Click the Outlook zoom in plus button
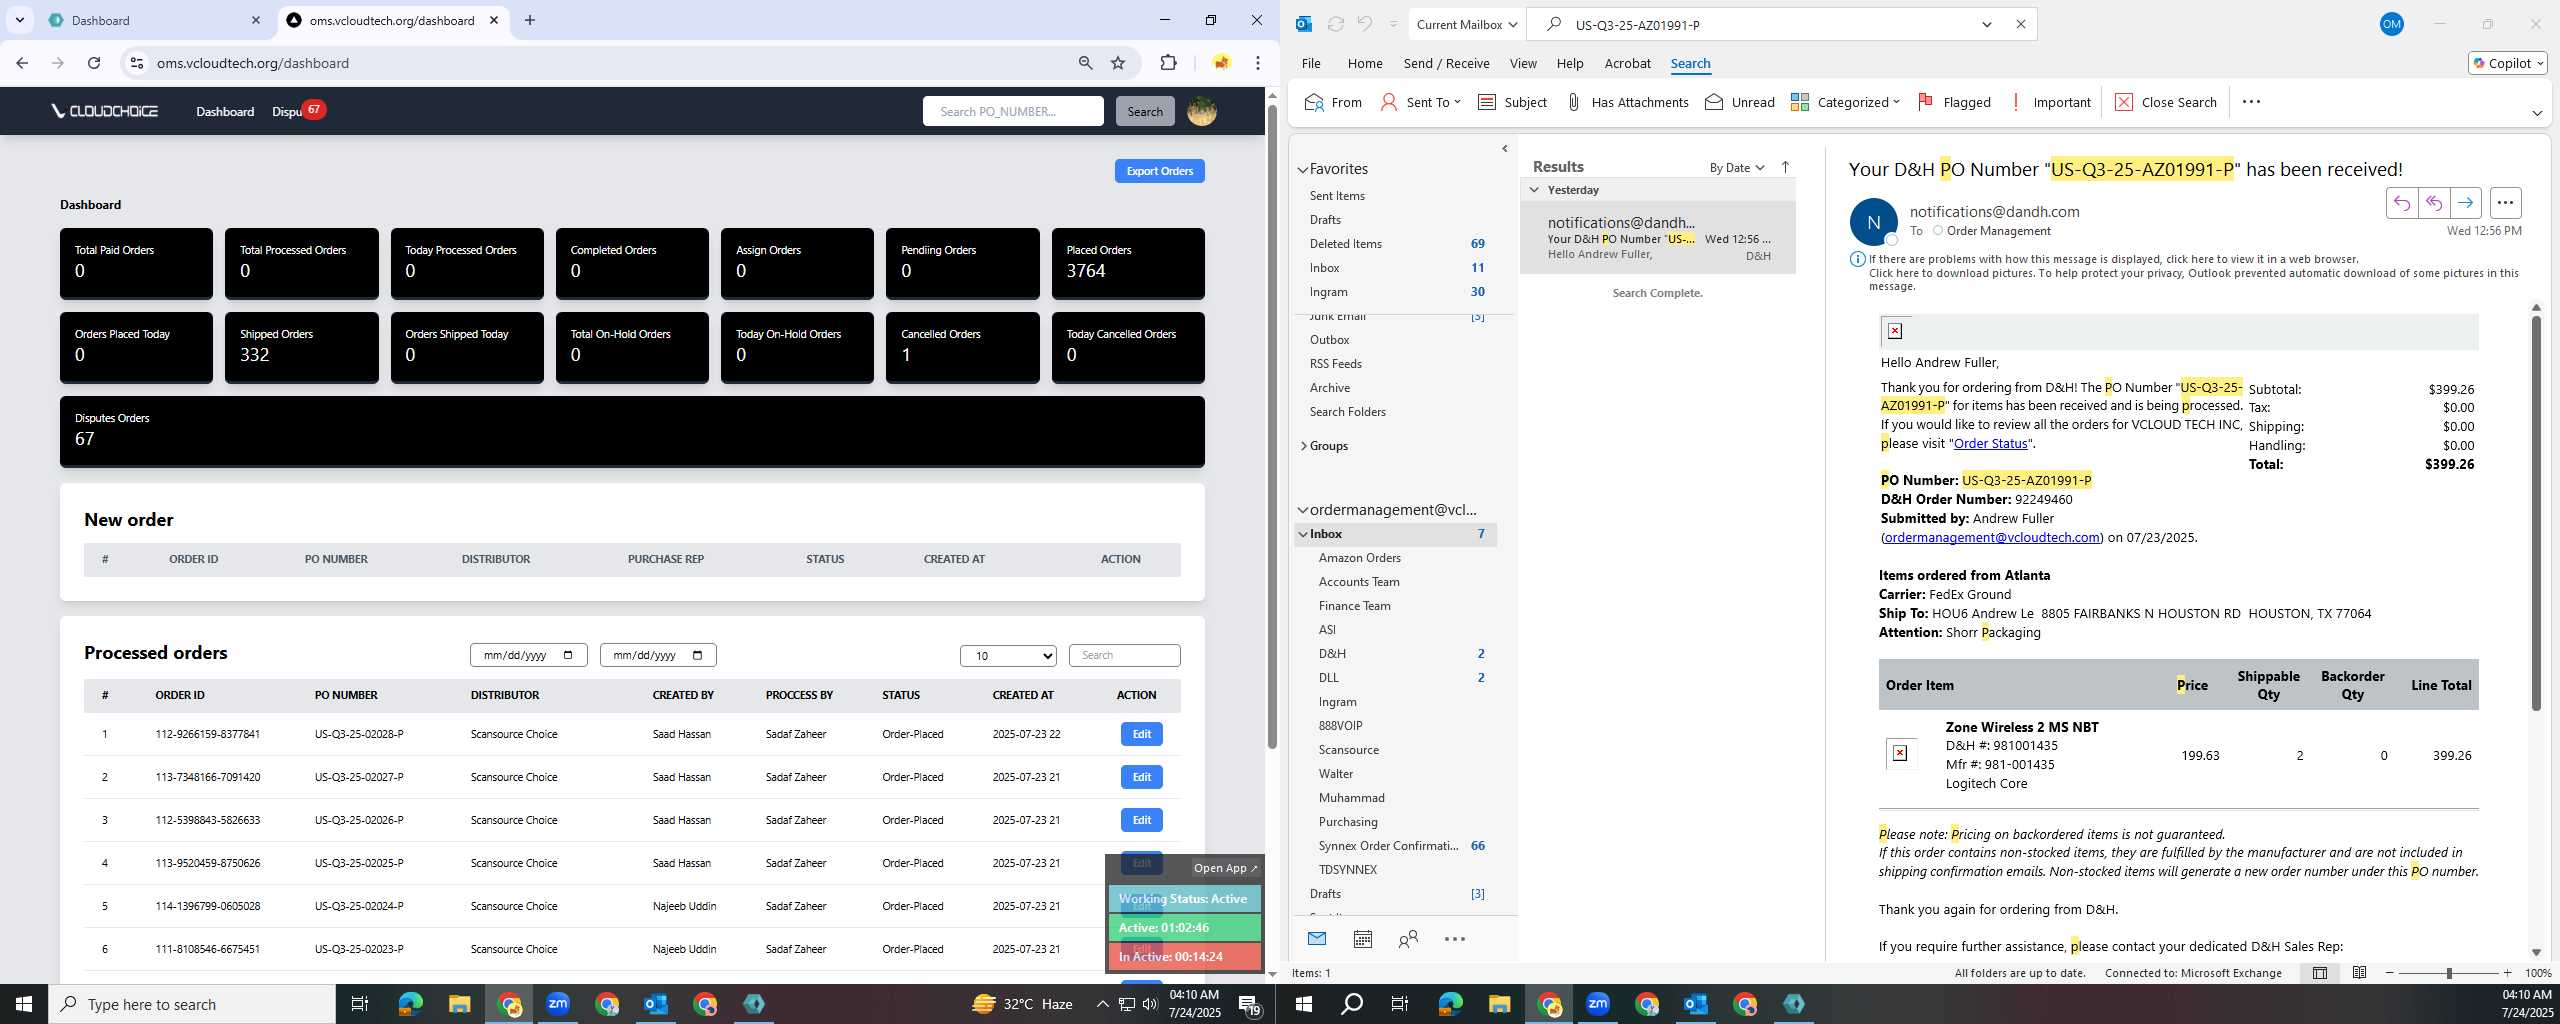 2507,973
